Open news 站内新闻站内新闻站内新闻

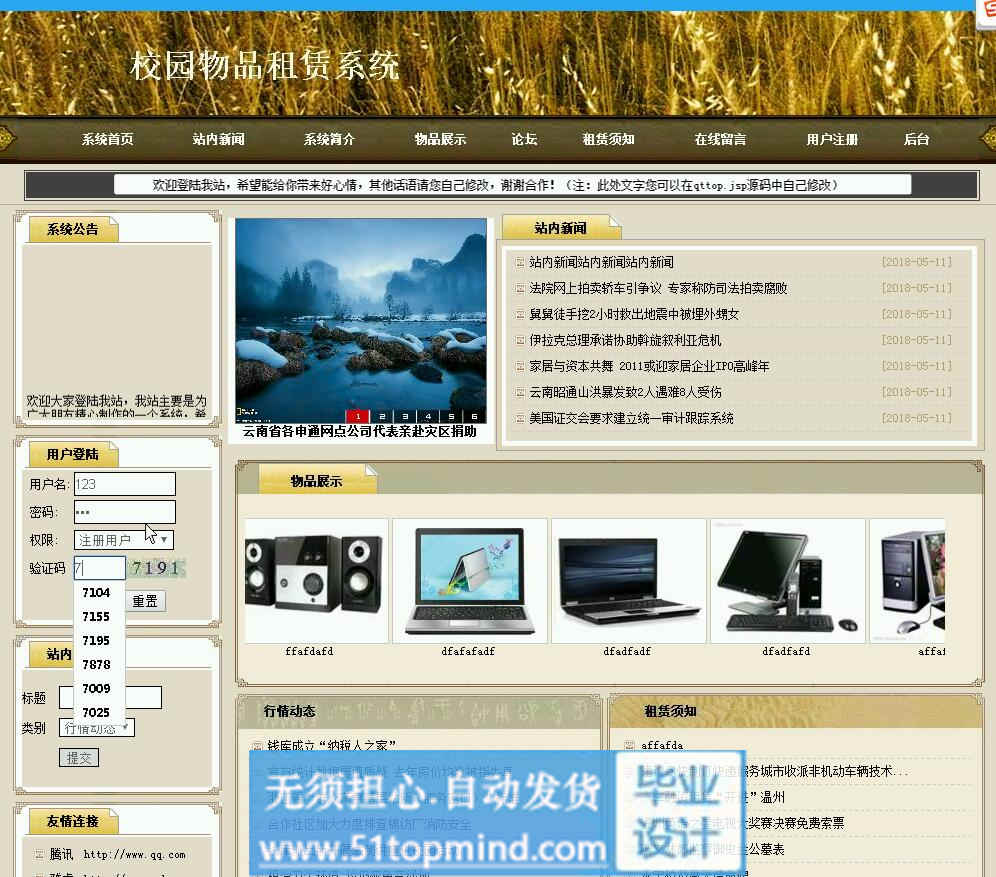[601, 262]
